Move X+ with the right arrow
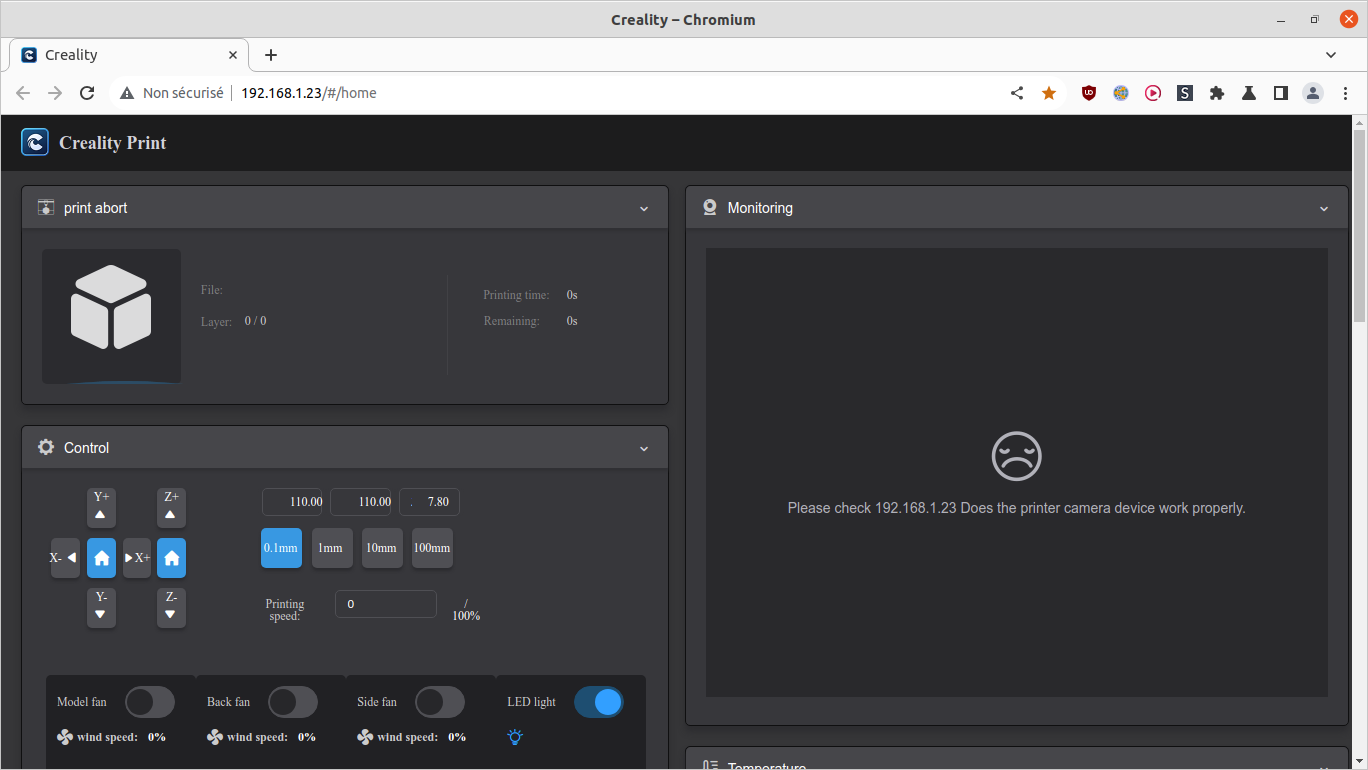The image size is (1368, 770). (x=137, y=558)
